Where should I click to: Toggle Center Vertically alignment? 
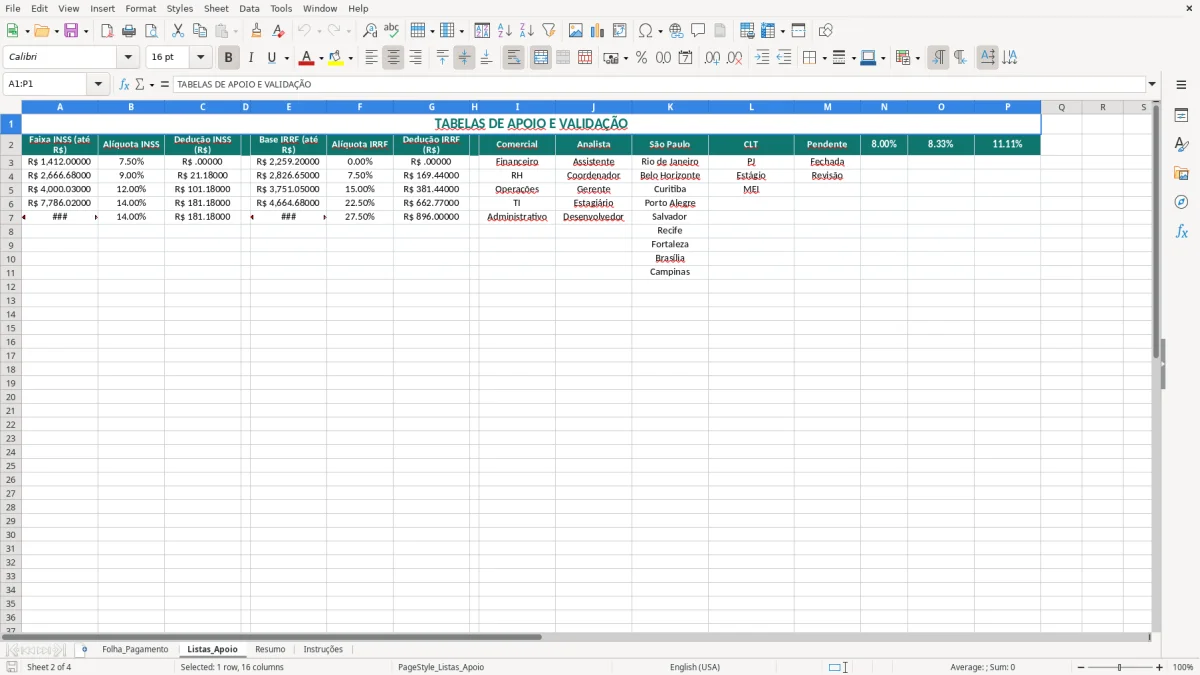click(464, 58)
